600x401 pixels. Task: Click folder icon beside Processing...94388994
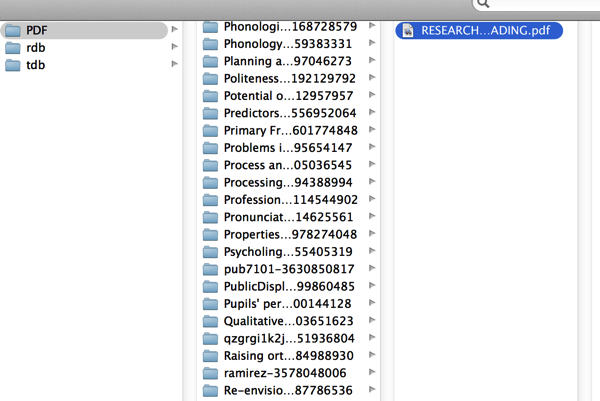[210, 183]
